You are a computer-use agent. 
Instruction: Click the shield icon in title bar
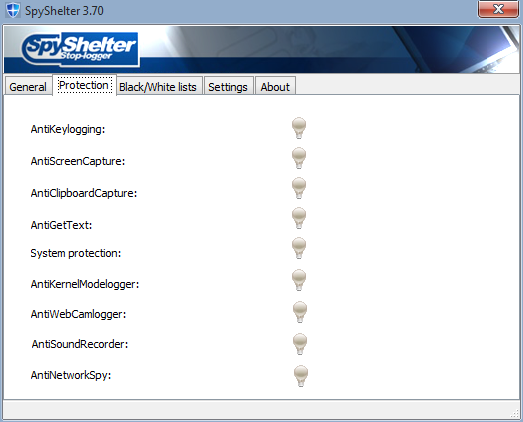point(13,10)
